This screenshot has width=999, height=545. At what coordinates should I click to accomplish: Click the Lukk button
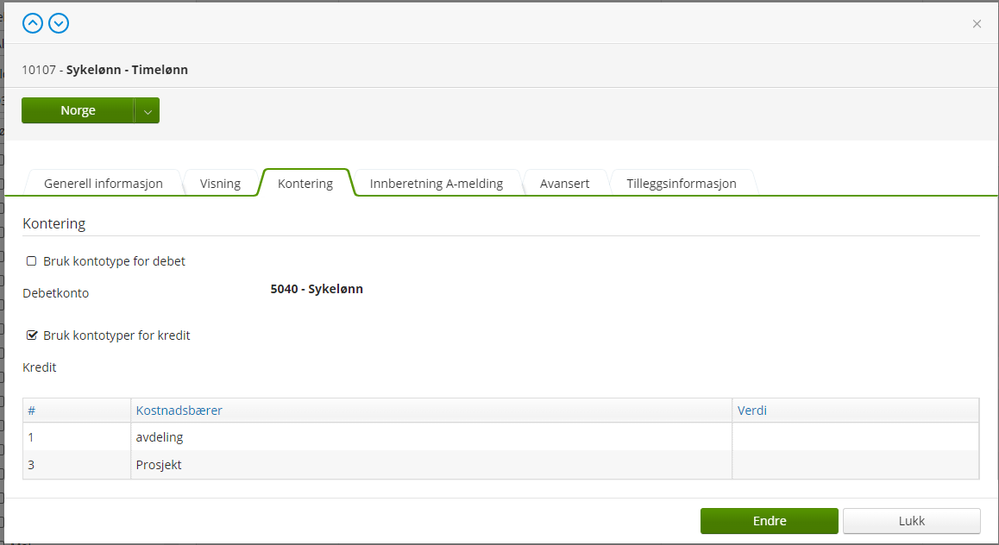(x=912, y=521)
